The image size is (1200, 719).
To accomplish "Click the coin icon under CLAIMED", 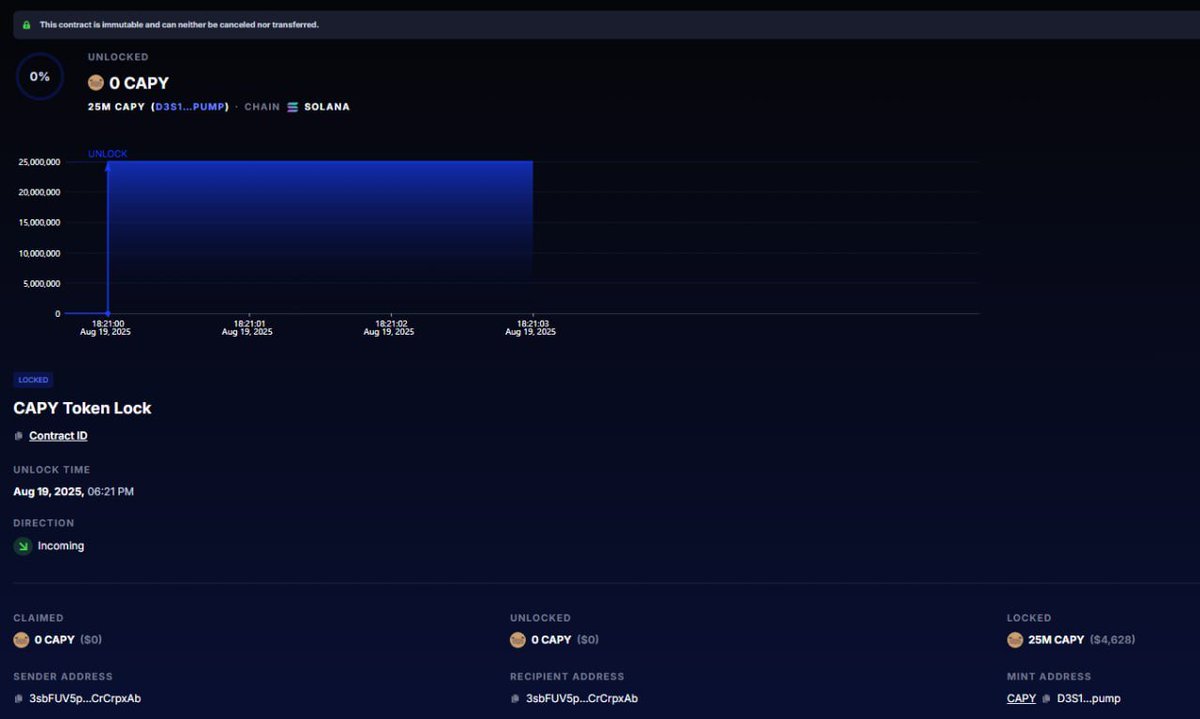I will tap(21, 640).
